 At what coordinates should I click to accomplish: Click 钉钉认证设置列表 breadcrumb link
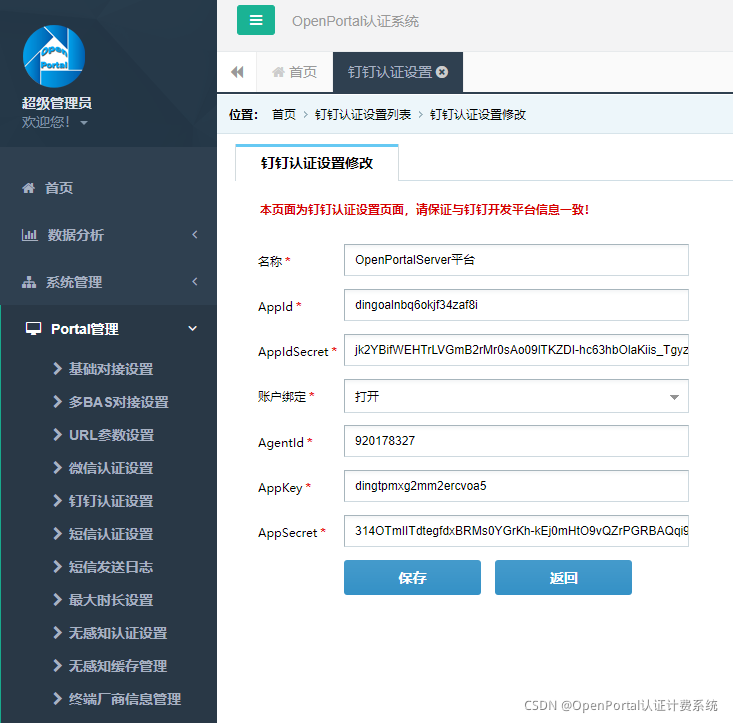[363, 115]
